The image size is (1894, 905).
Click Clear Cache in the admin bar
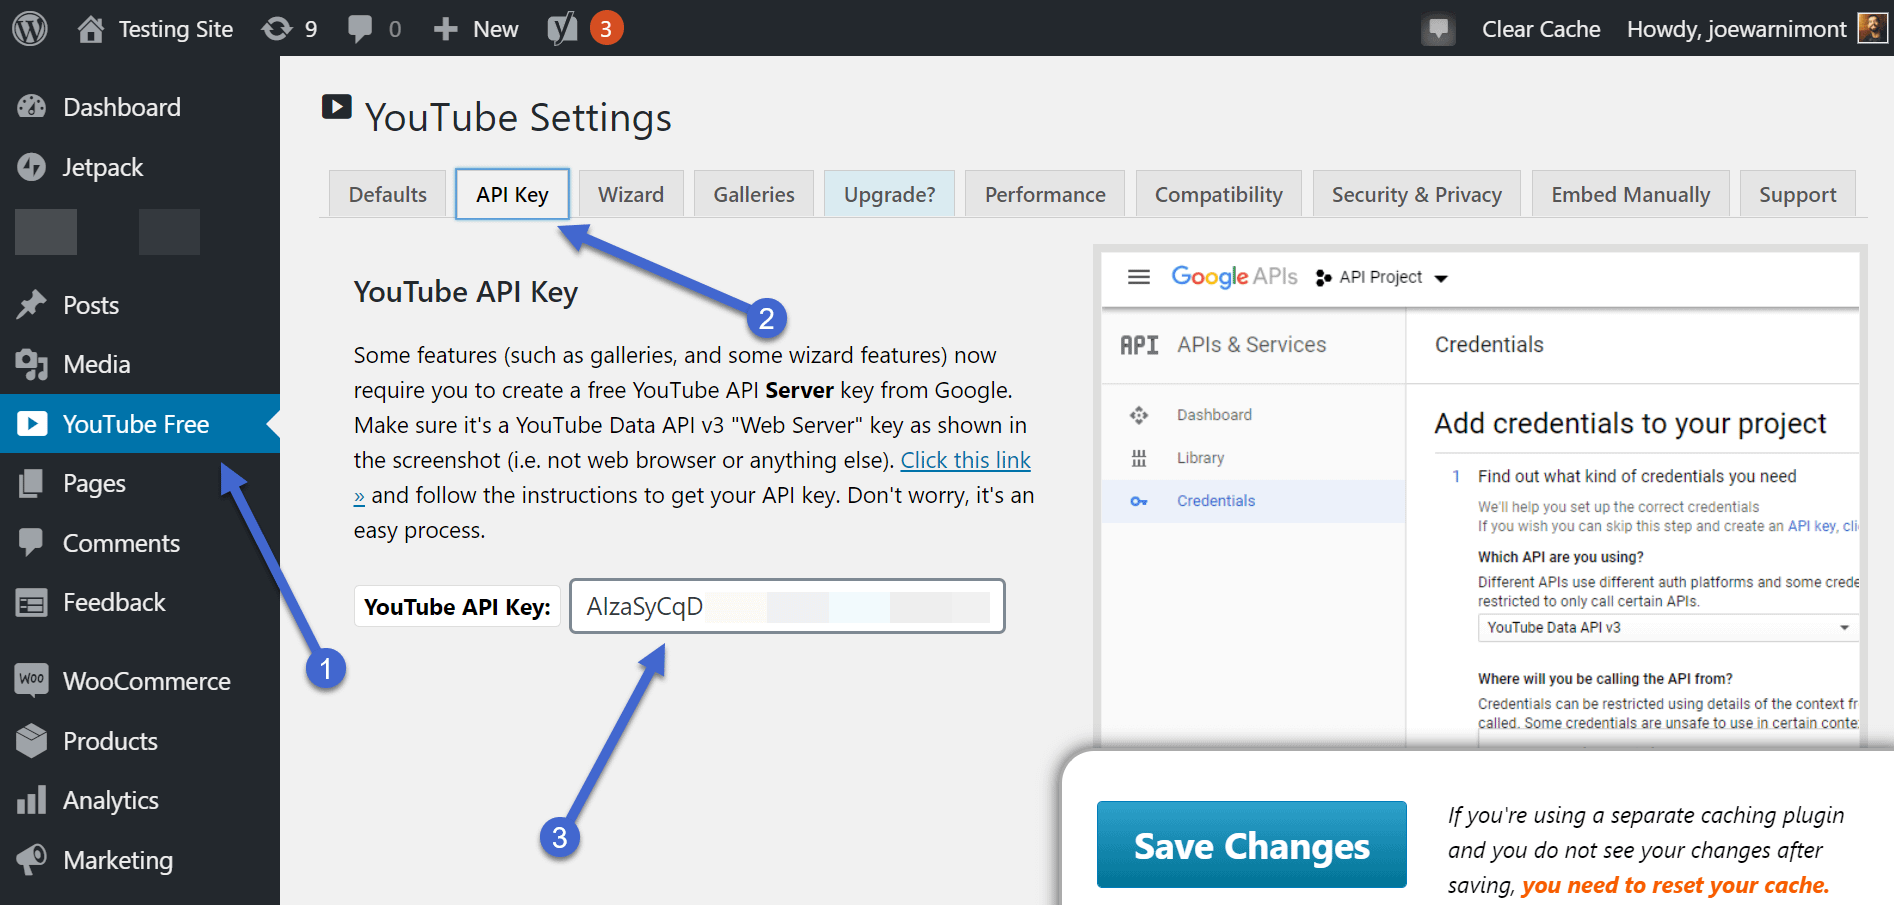[1541, 29]
